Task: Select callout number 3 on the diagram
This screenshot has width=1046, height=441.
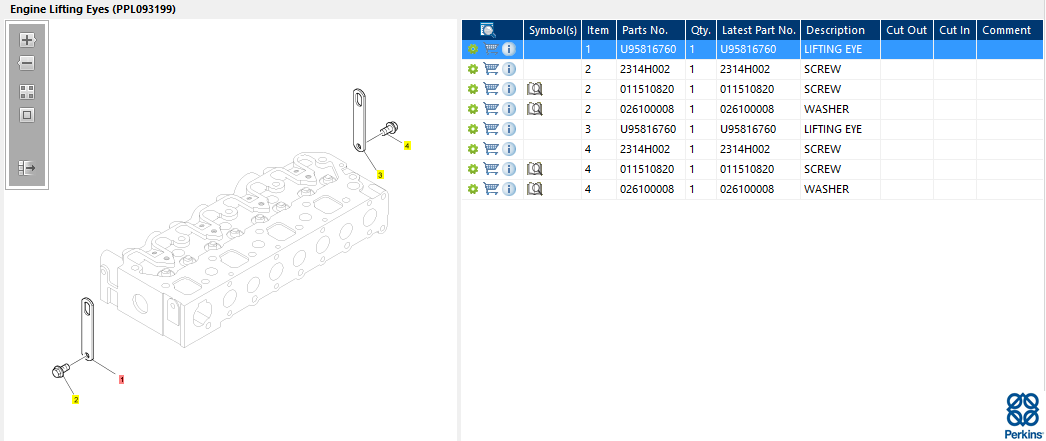Action: tap(380, 175)
